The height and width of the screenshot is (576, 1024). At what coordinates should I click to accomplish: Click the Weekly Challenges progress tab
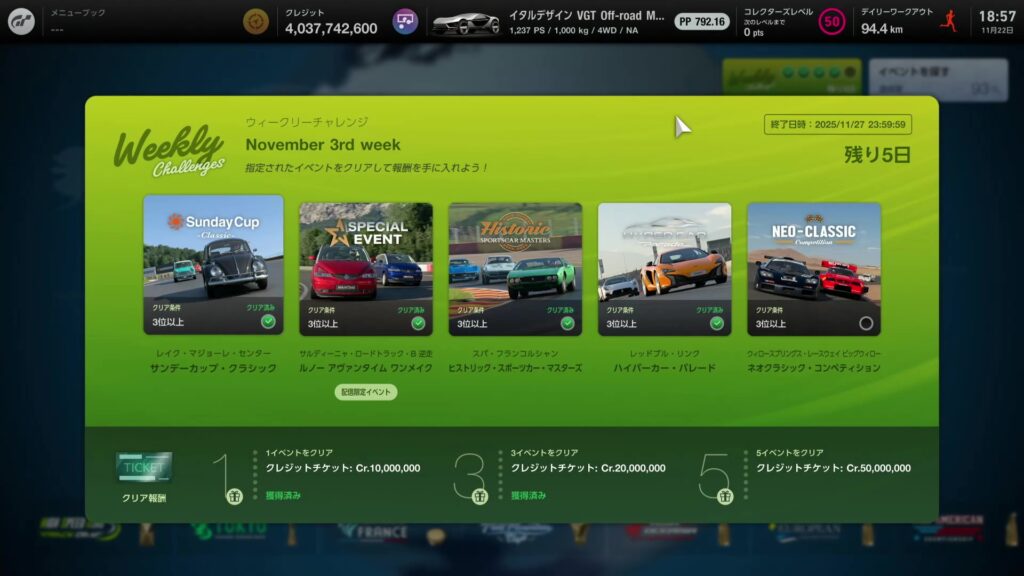tap(791, 77)
